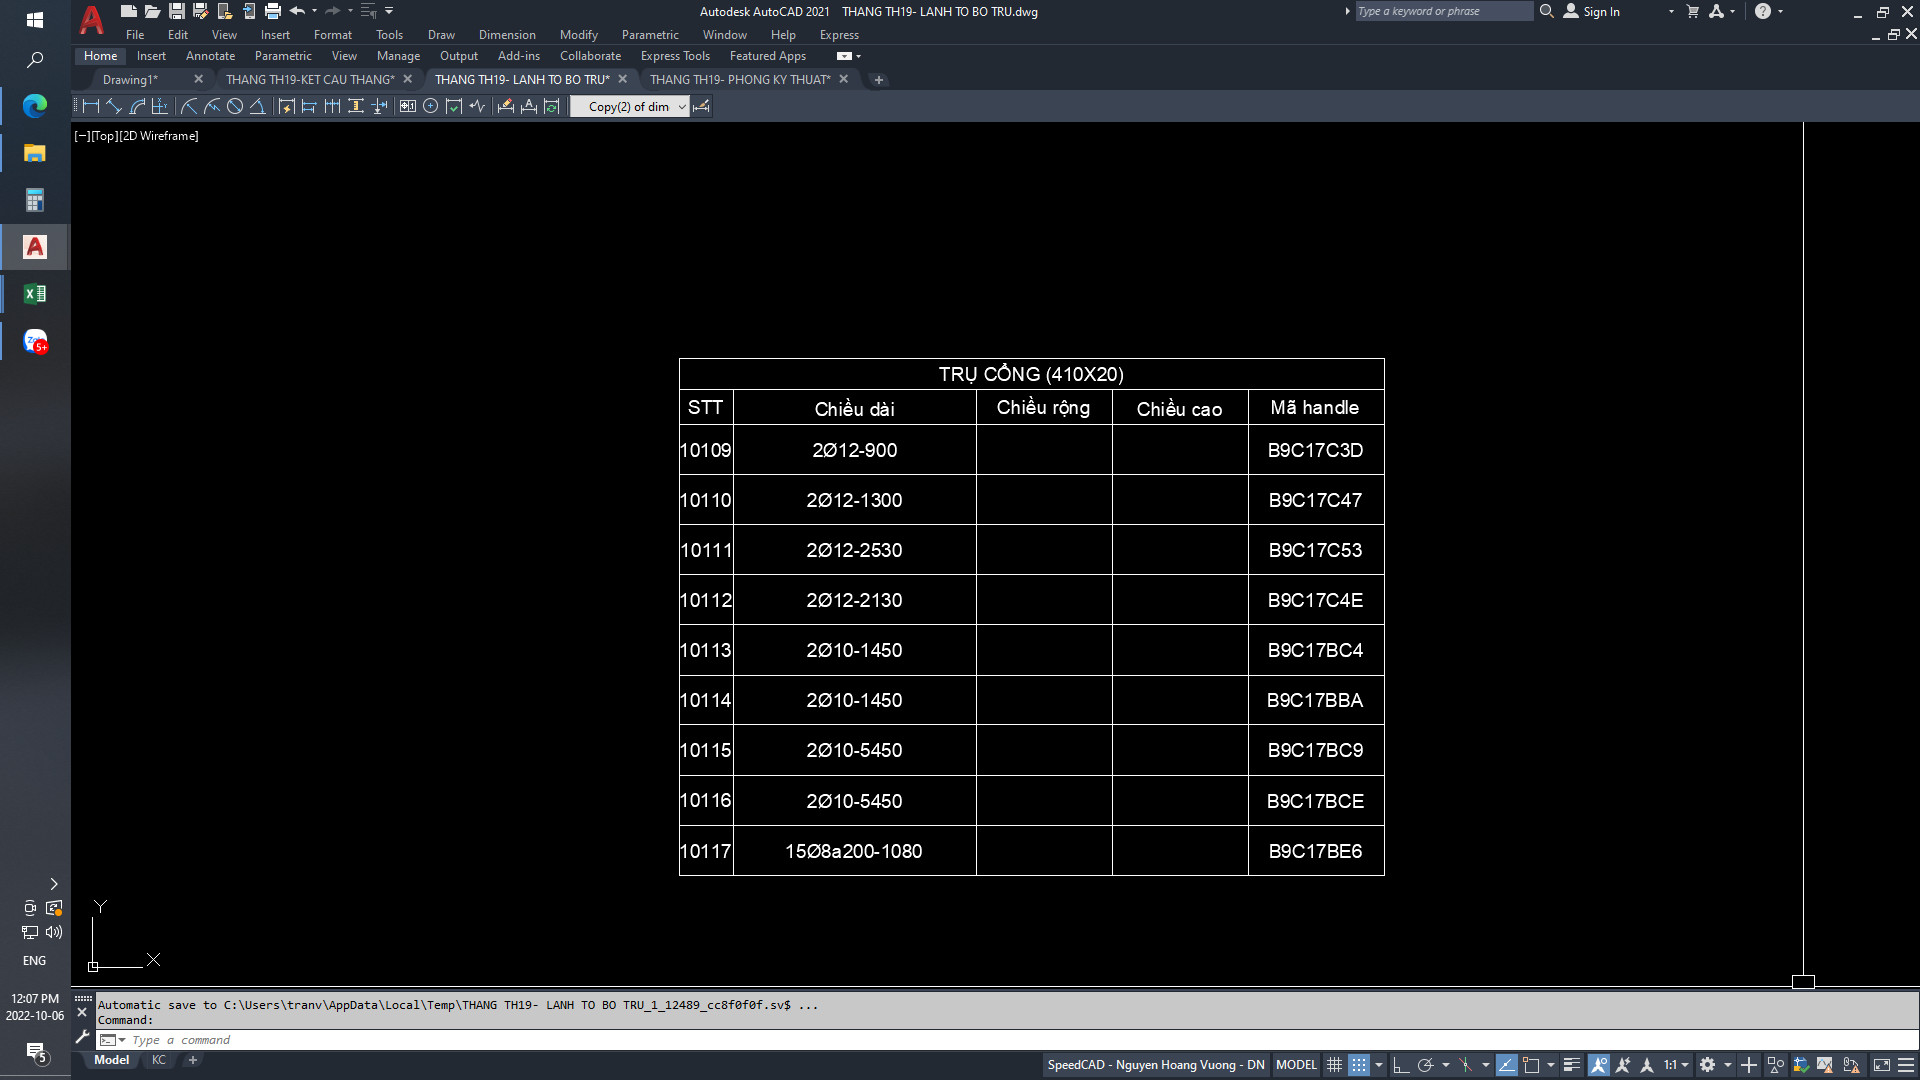
Task: Select the Aligned dimension tool
Action: pyautogui.click(x=114, y=106)
